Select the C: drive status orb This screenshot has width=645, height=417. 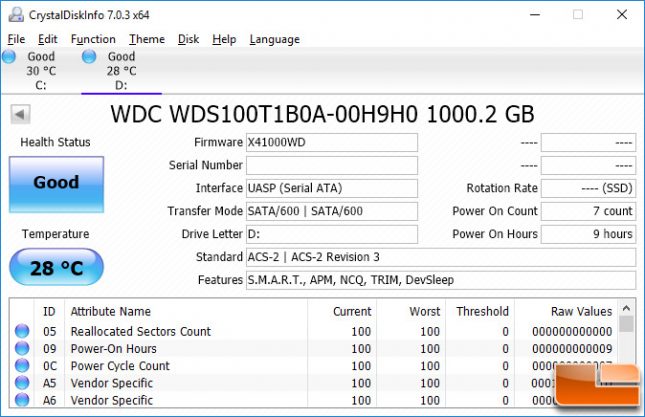[x=9, y=56]
